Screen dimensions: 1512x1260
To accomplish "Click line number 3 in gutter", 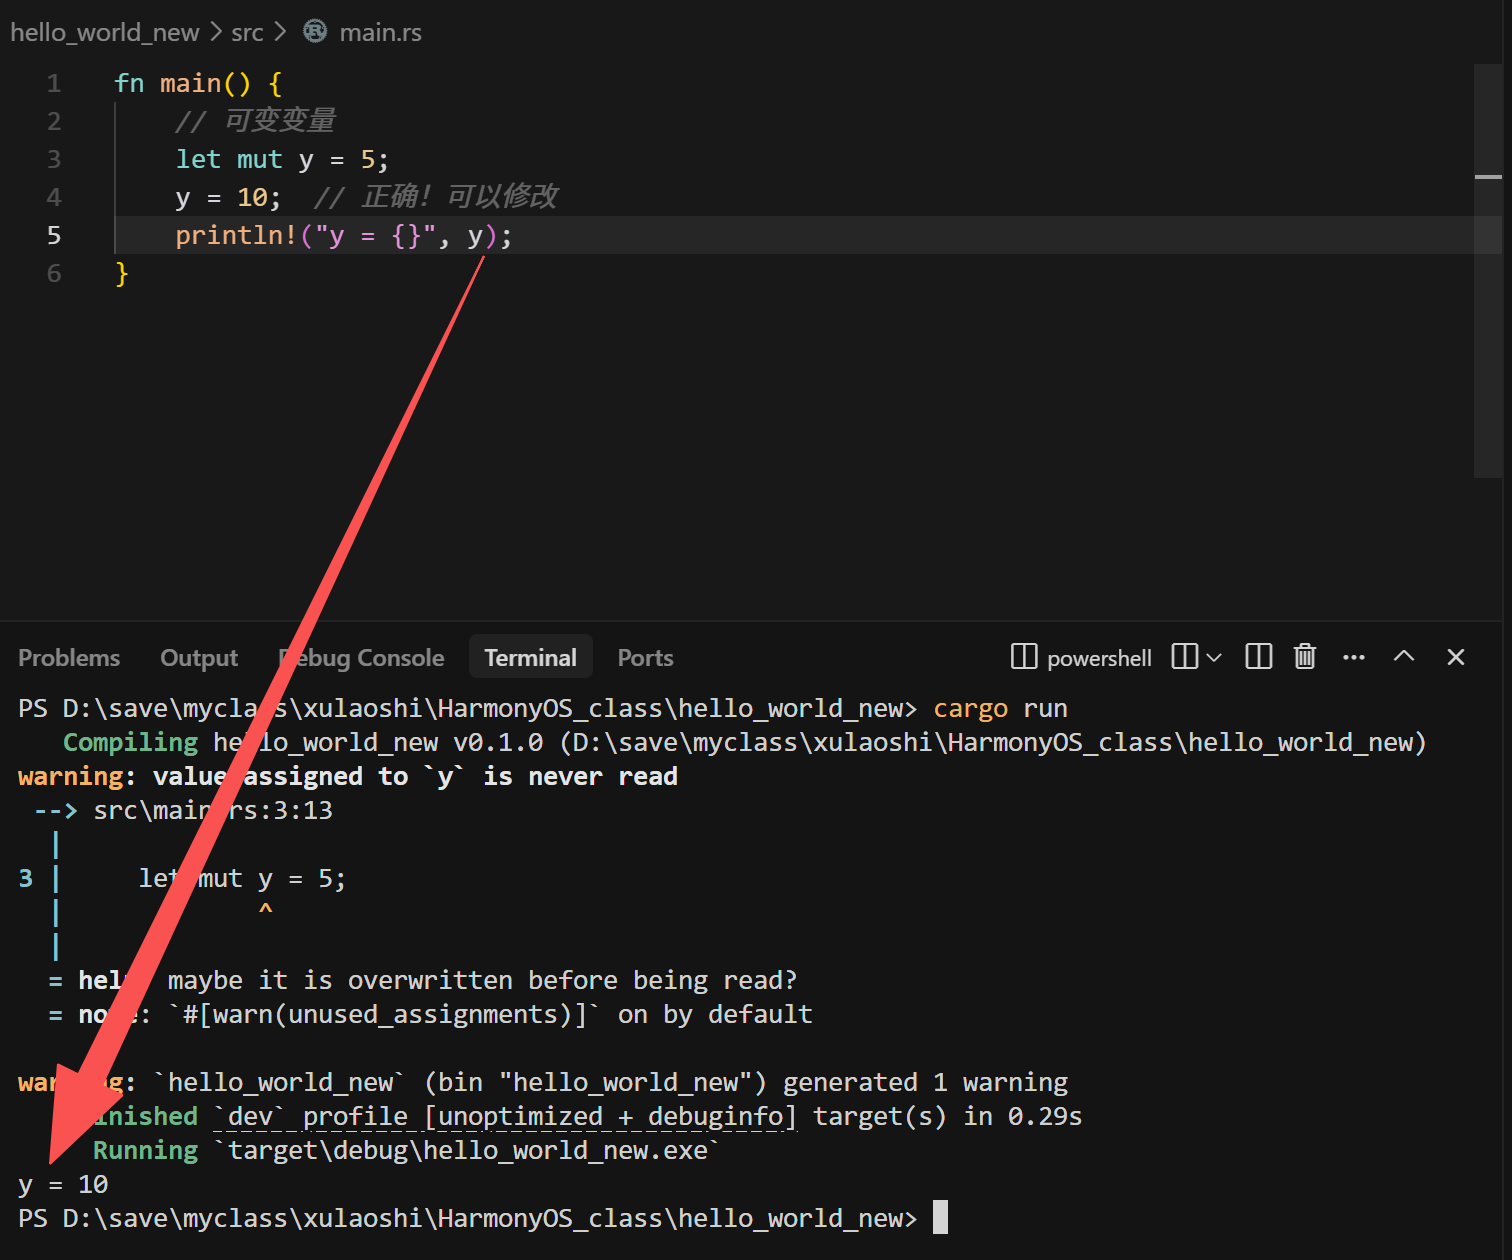I will (x=54, y=159).
